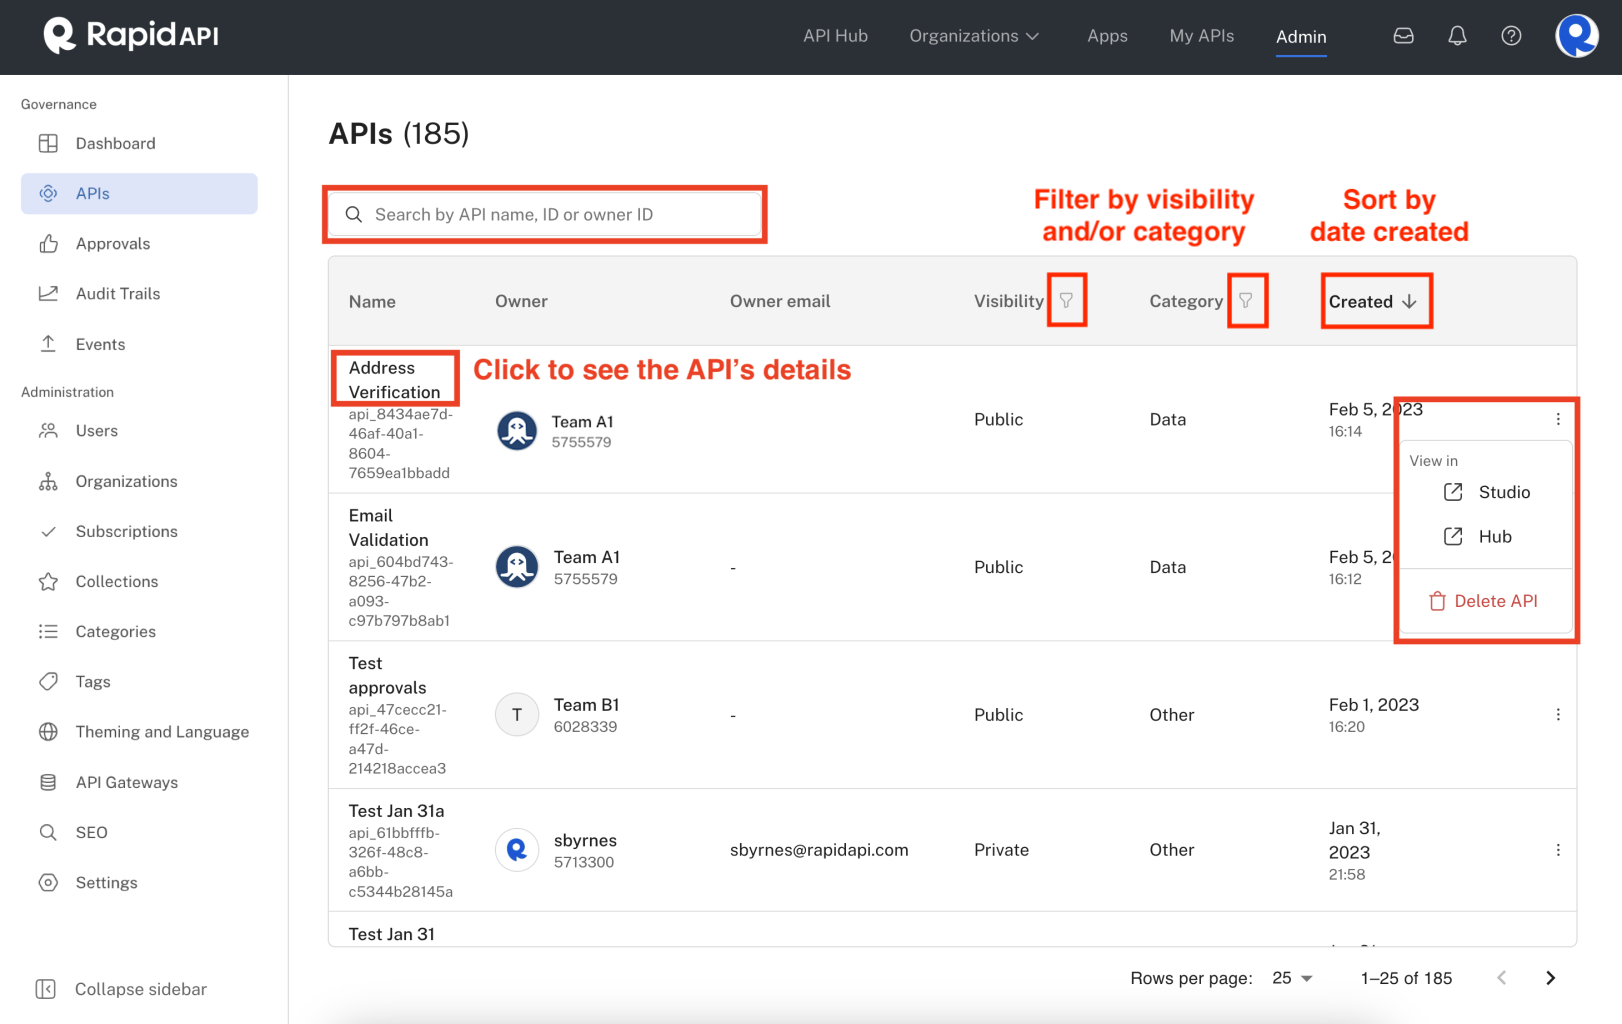Change Rows per page 25 dropdown
The width and height of the screenshot is (1622, 1024).
click(x=1292, y=978)
